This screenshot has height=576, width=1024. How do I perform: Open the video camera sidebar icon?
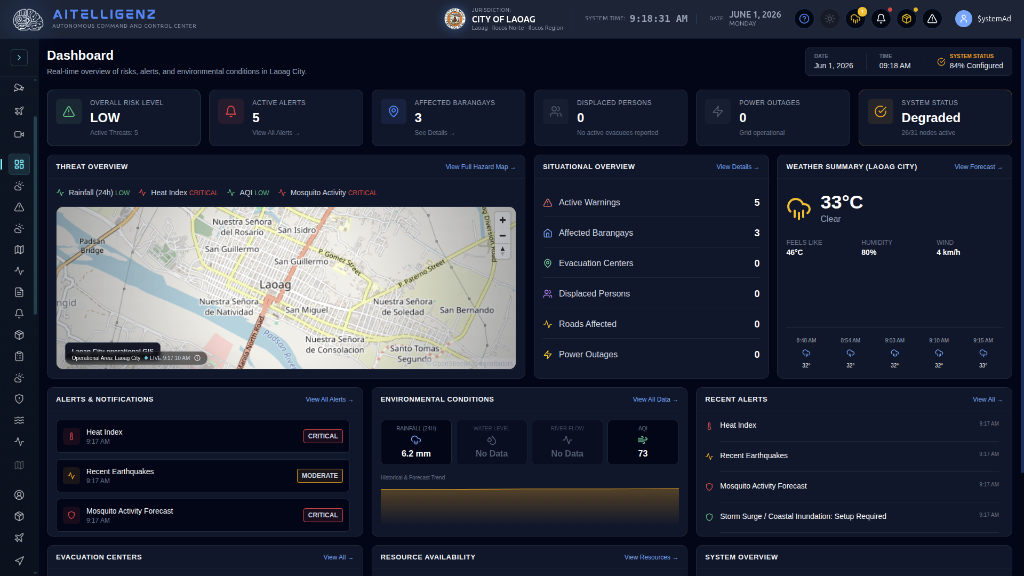[19, 135]
